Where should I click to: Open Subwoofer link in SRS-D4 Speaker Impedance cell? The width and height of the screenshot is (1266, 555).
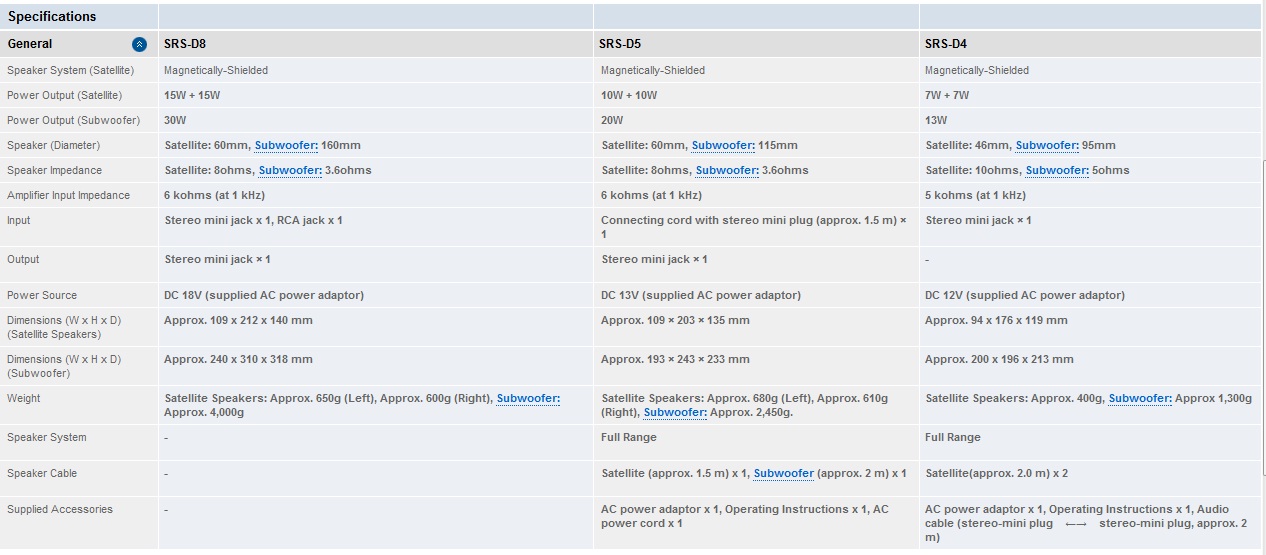coord(1057,170)
